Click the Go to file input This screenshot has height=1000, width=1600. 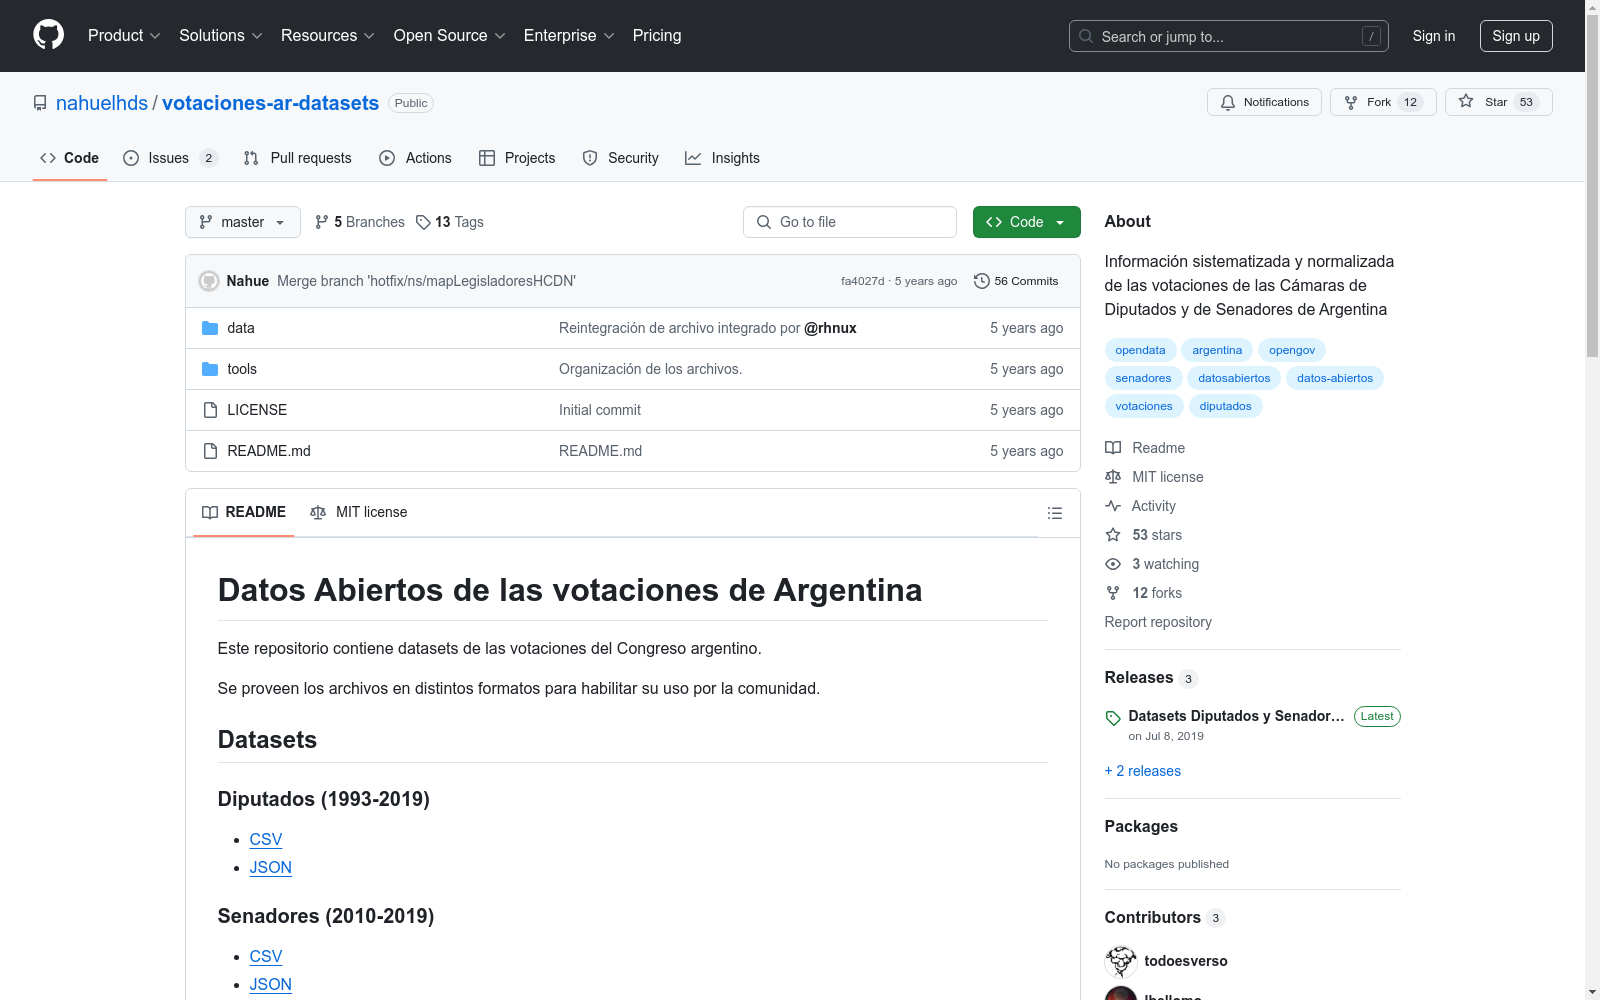[x=850, y=222]
